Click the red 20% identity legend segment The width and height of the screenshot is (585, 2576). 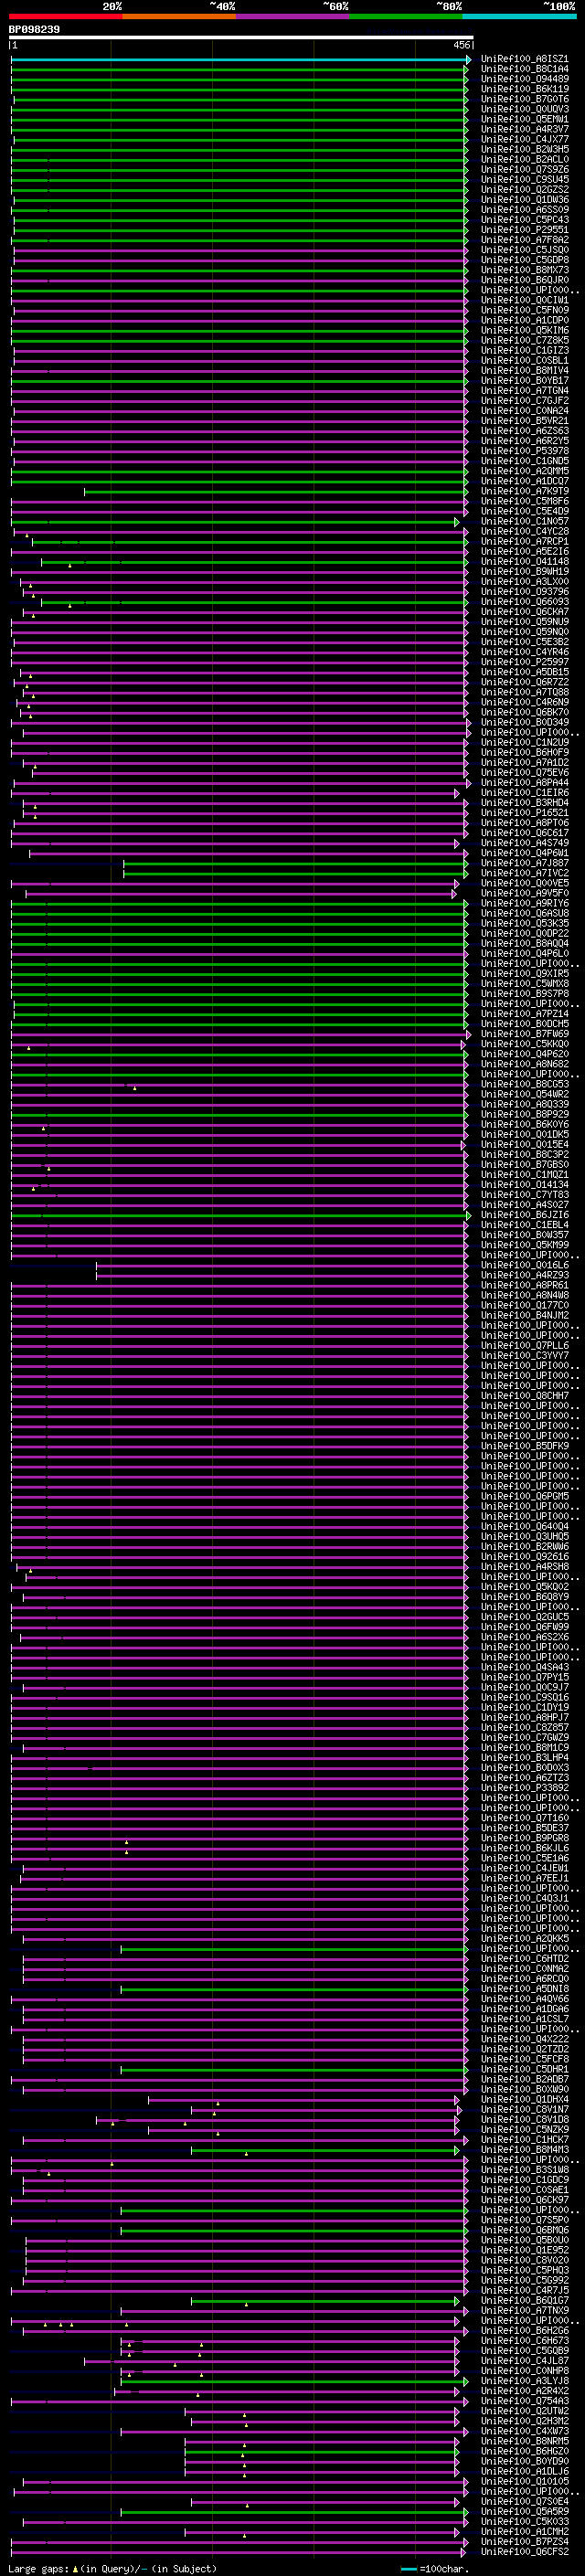coord(65,16)
